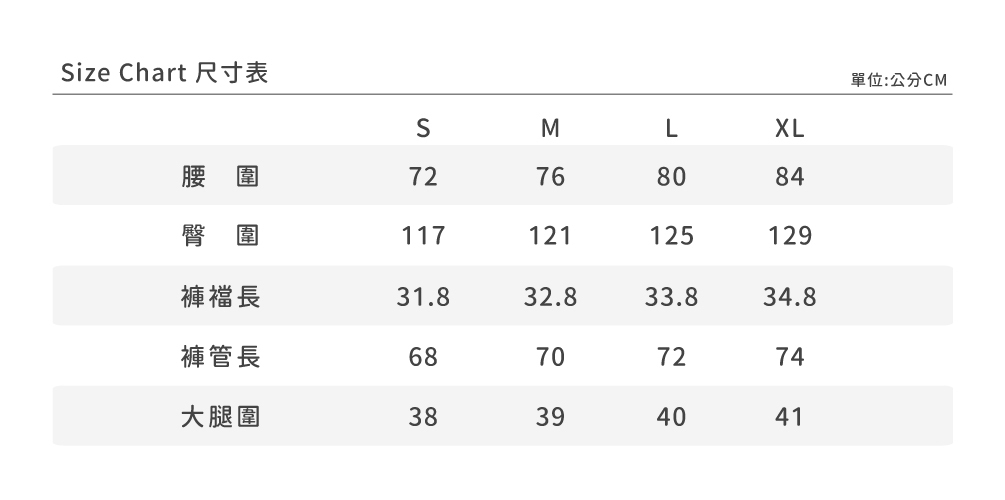Select the L size column header

pyautogui.click(x=672, y=129)
